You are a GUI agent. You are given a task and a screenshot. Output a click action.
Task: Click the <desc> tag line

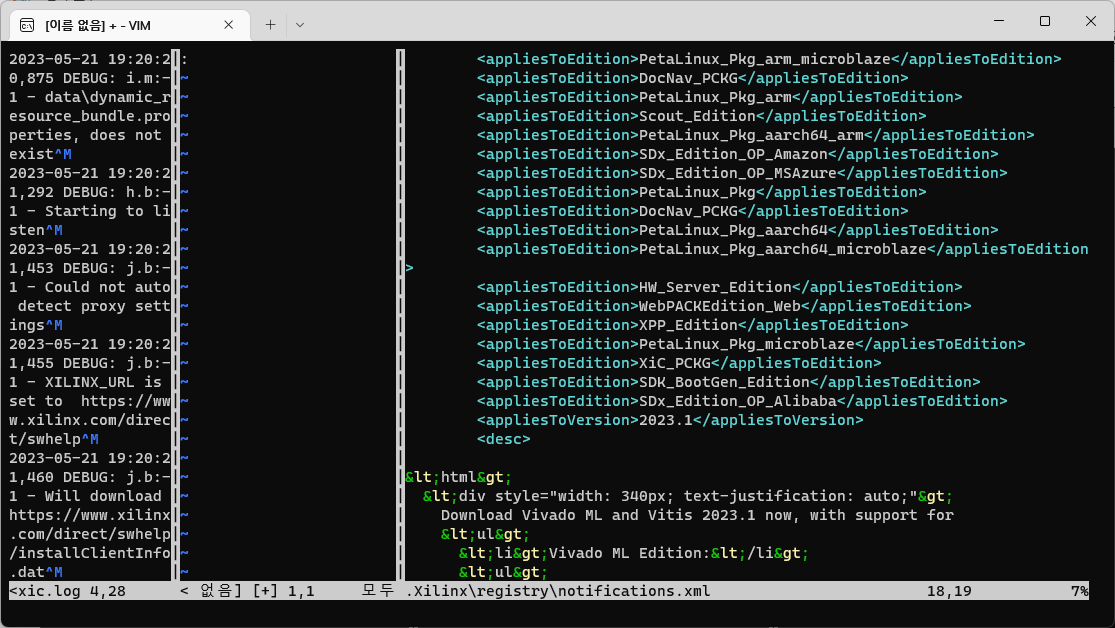point(503,439)
